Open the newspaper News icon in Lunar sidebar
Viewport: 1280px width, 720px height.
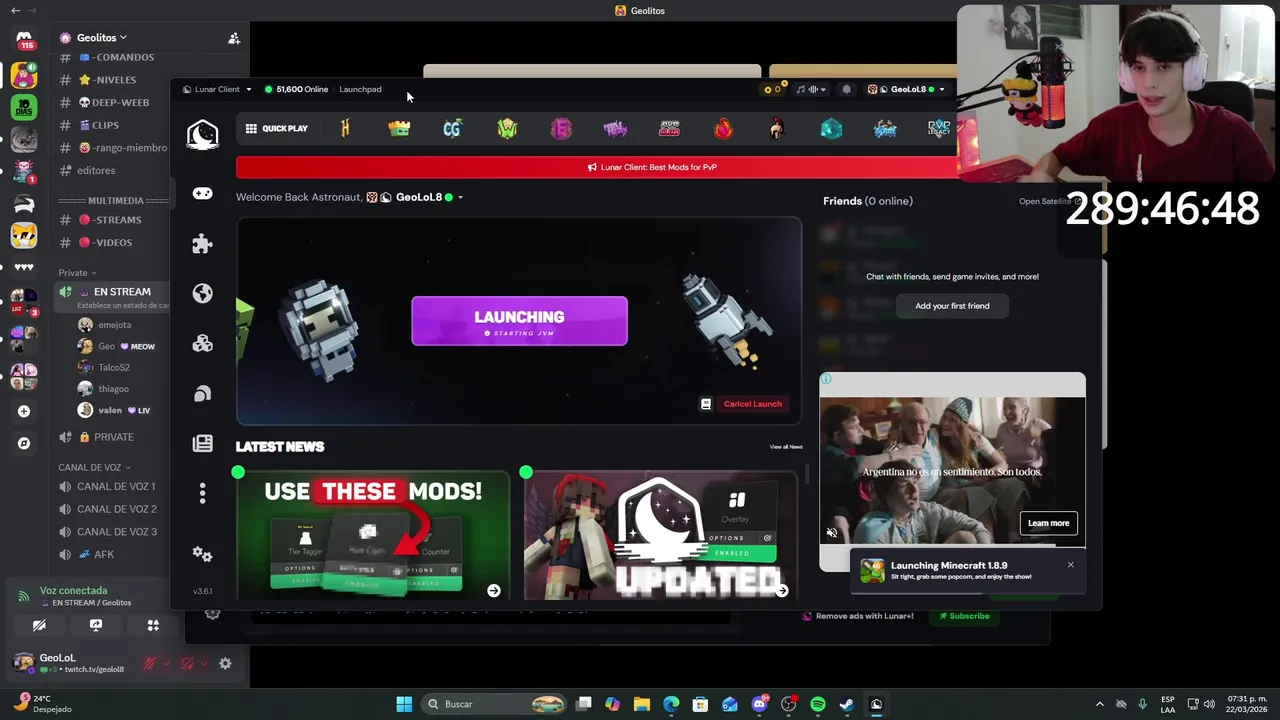point(202,443)
